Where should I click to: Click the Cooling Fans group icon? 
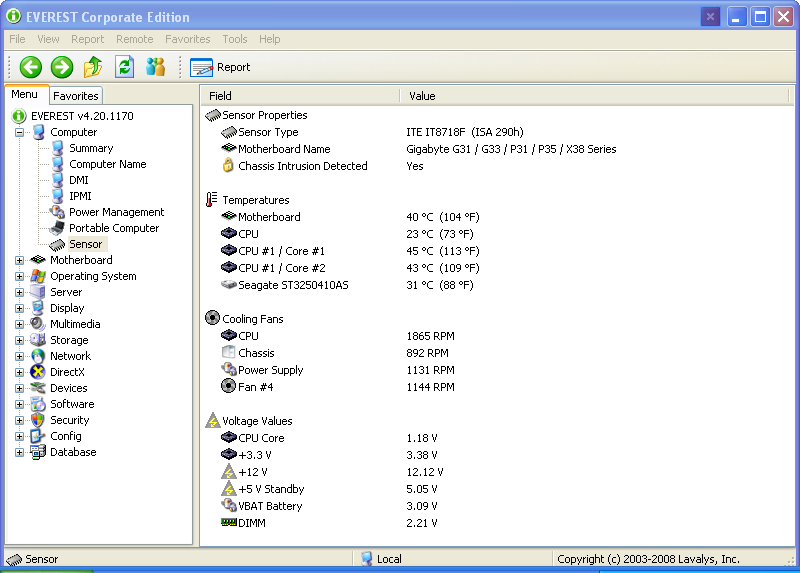(x=212, y=318)
